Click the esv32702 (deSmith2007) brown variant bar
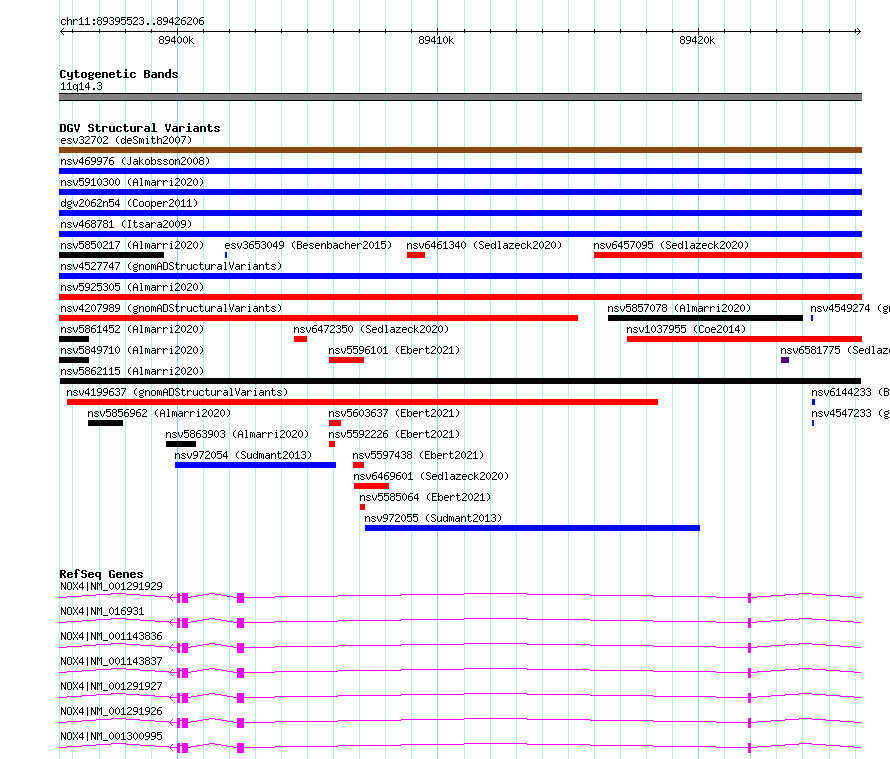 [460, 150]
